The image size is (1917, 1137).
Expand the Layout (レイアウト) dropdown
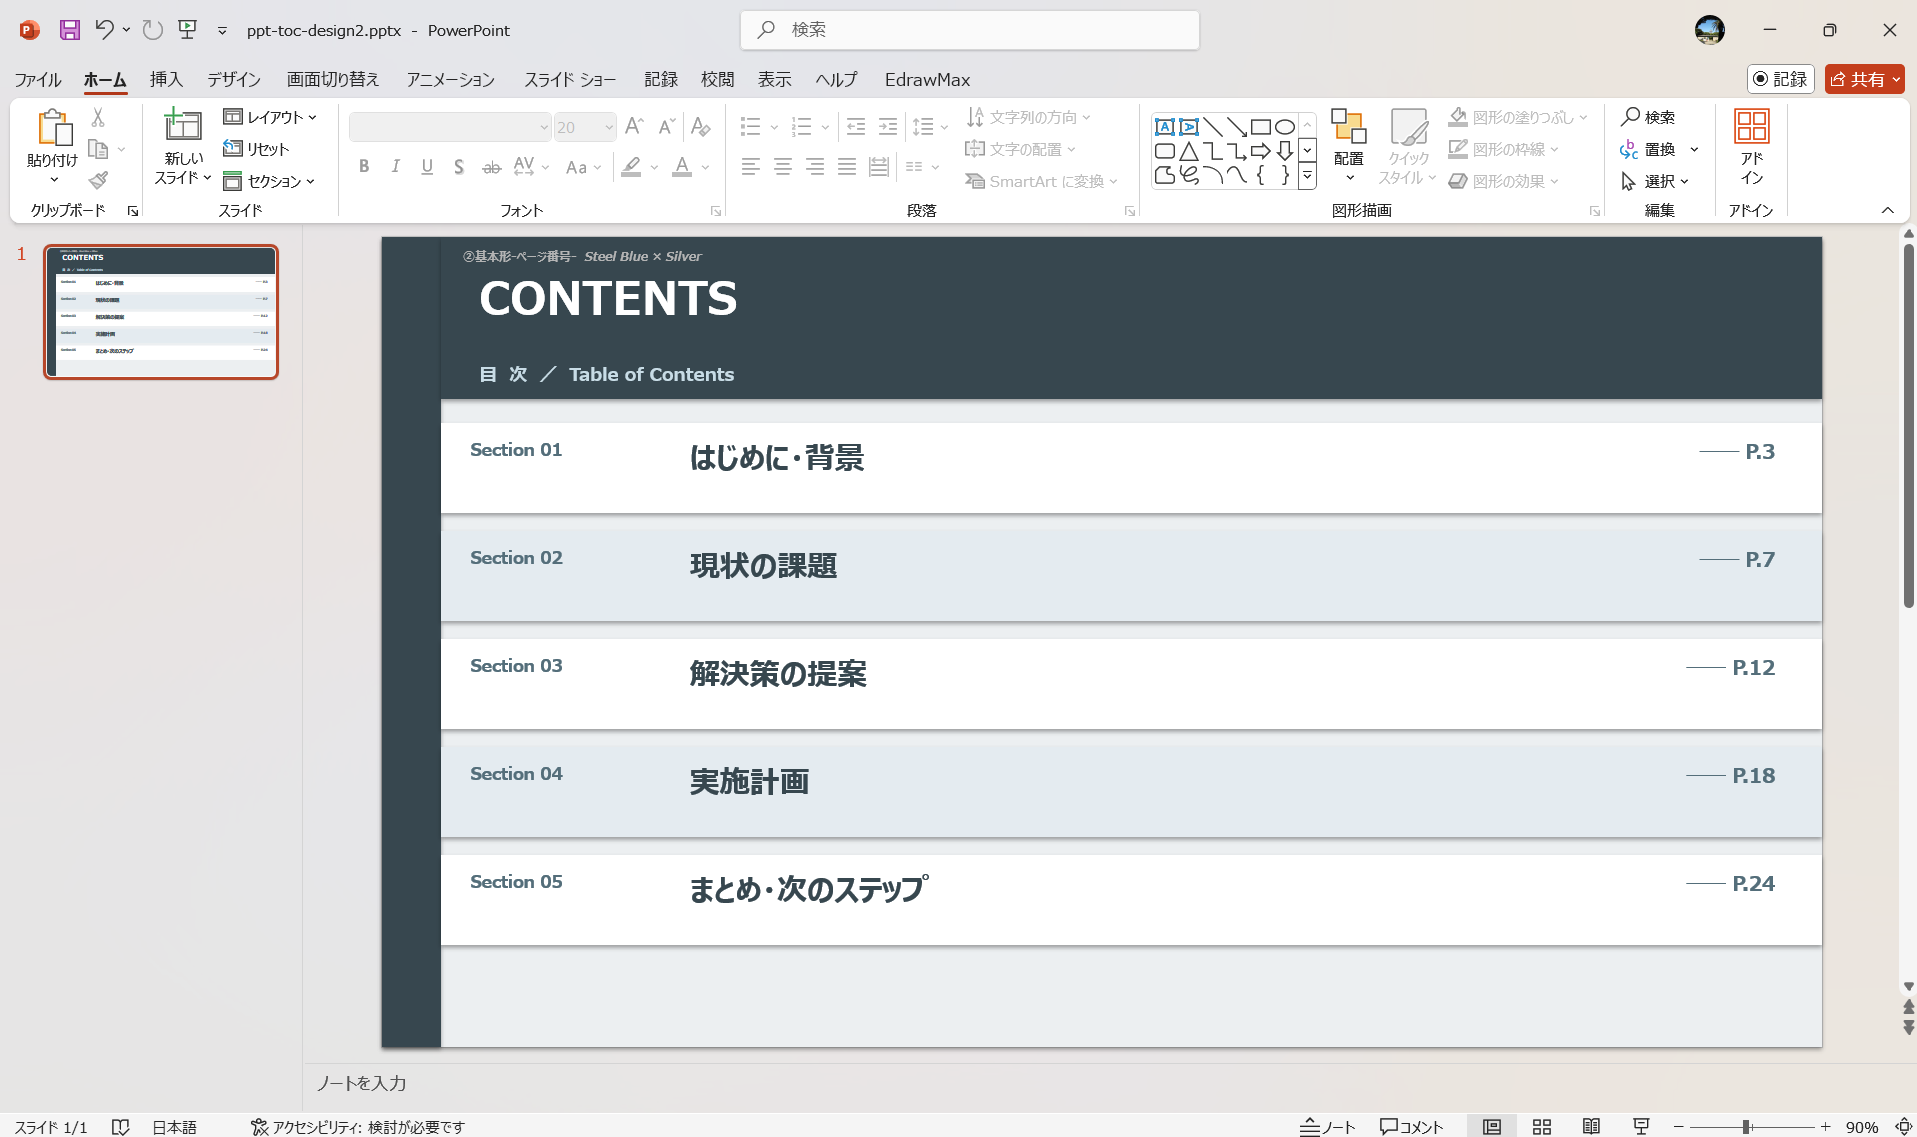click(270, 117)
